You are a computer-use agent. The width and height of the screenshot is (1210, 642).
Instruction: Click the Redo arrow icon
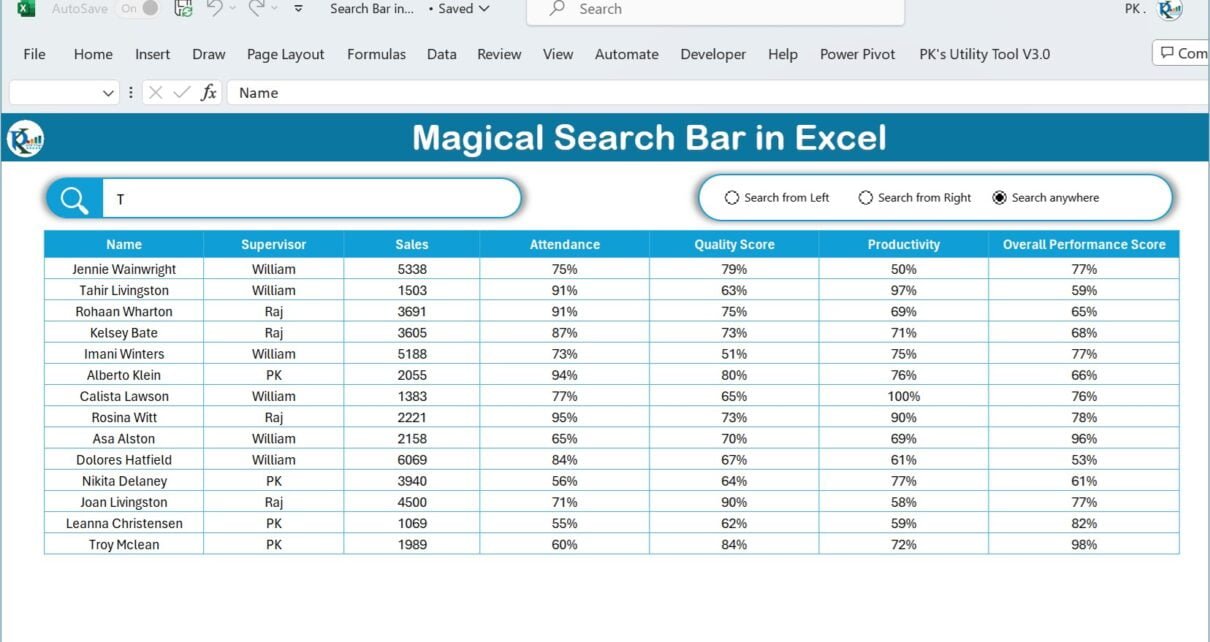pyautogui.click(x=257, y=9)
